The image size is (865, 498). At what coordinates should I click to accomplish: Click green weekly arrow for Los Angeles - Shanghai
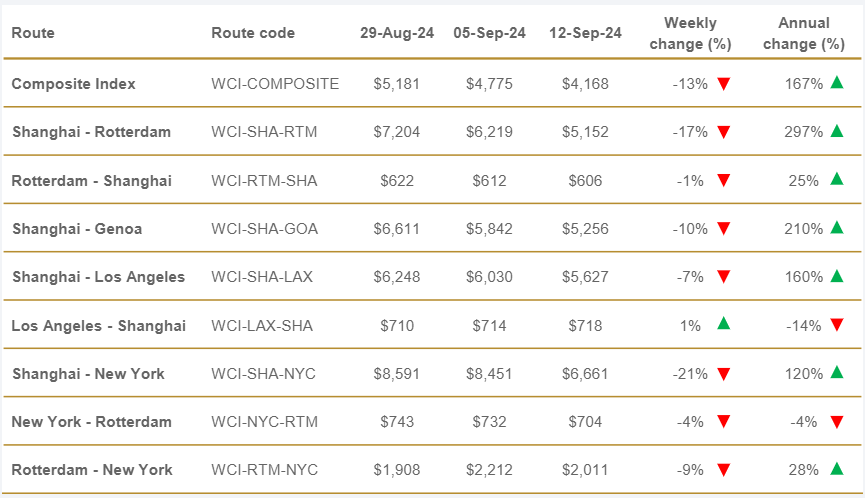724,324
